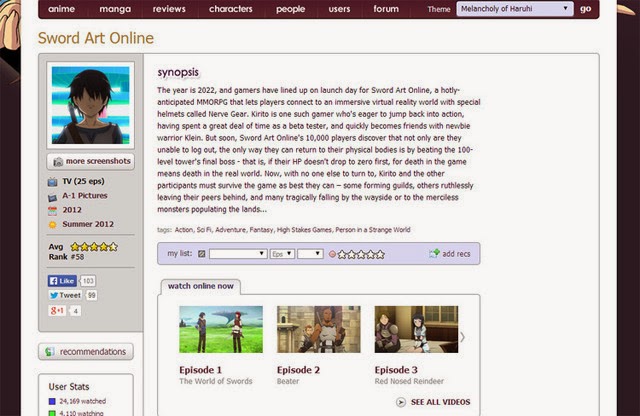Open the Summer 2012 season link
The width and height of the screenshot is (640, 416).
[88, 224]
